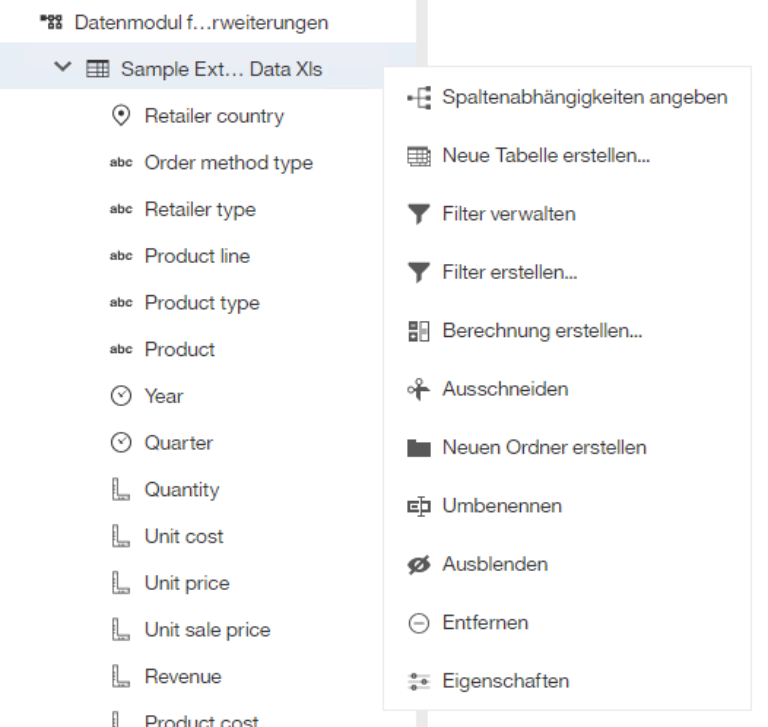This screenshot has height=727, width=768.
Task: Click the measure ruler icon of Unit price
Action: tap(121, 583)
